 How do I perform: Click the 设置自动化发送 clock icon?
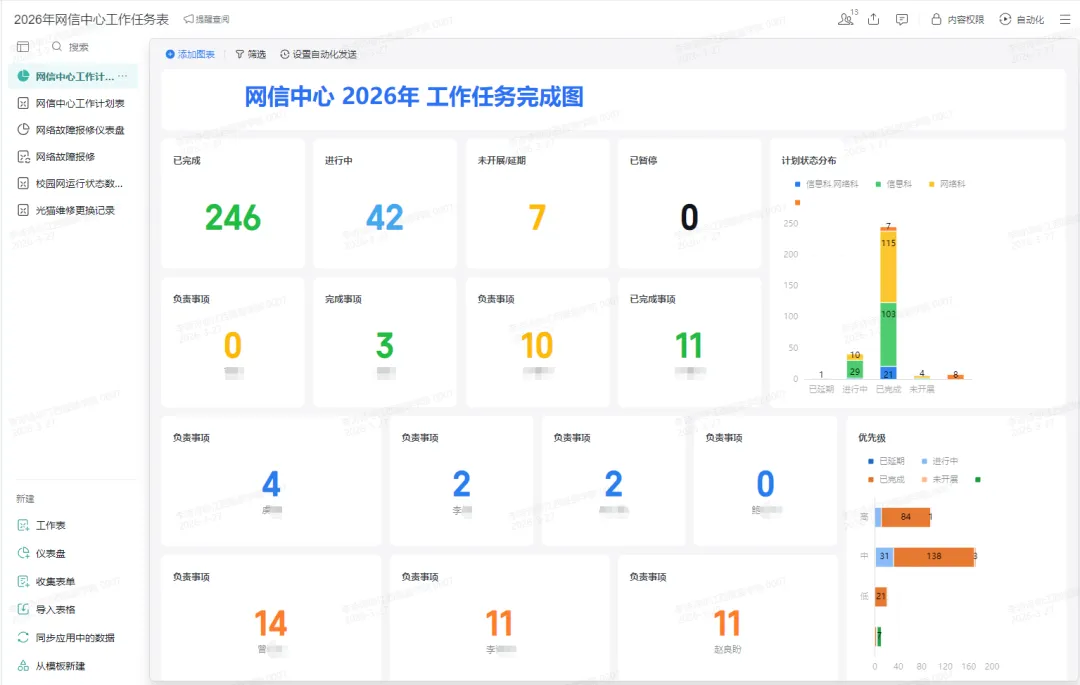(x=285, y=54)
